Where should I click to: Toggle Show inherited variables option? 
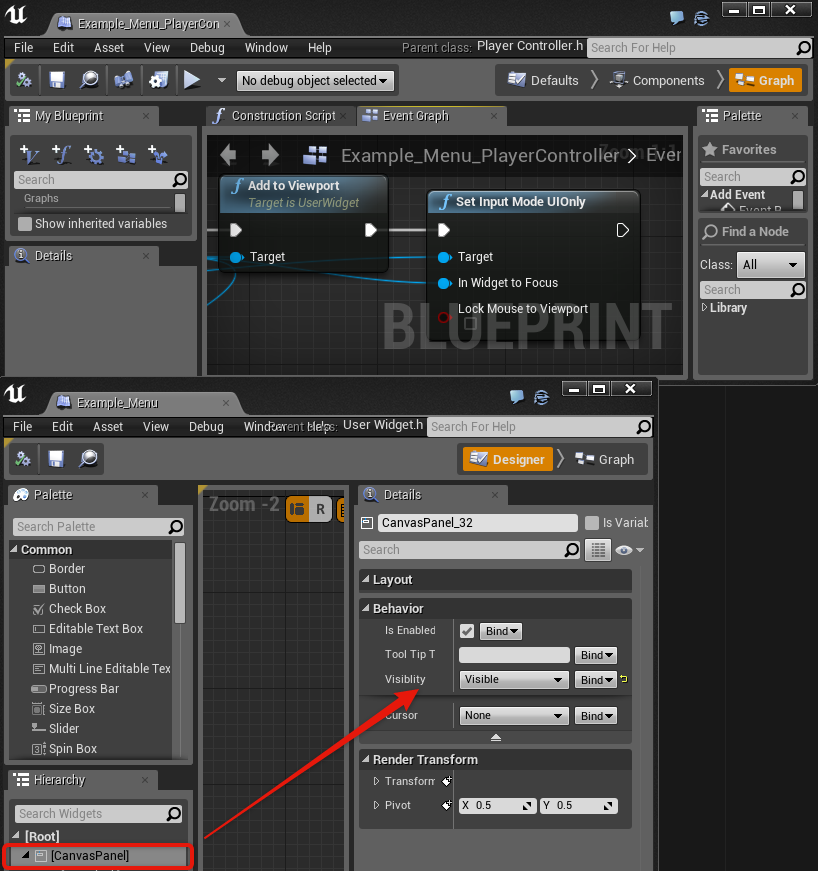tap(25, 223)
